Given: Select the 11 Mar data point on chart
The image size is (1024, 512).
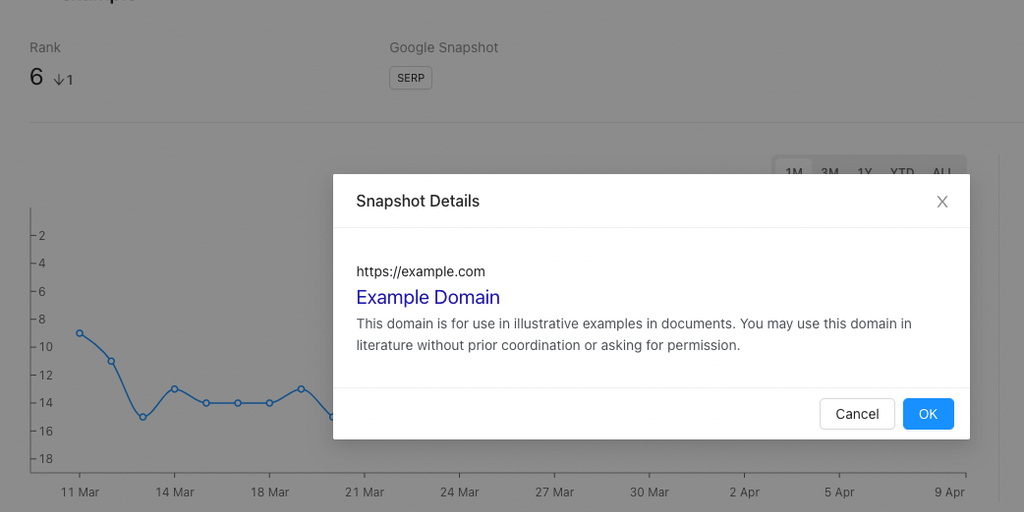Looking at the screenshot, I should (x=79, y=333).
